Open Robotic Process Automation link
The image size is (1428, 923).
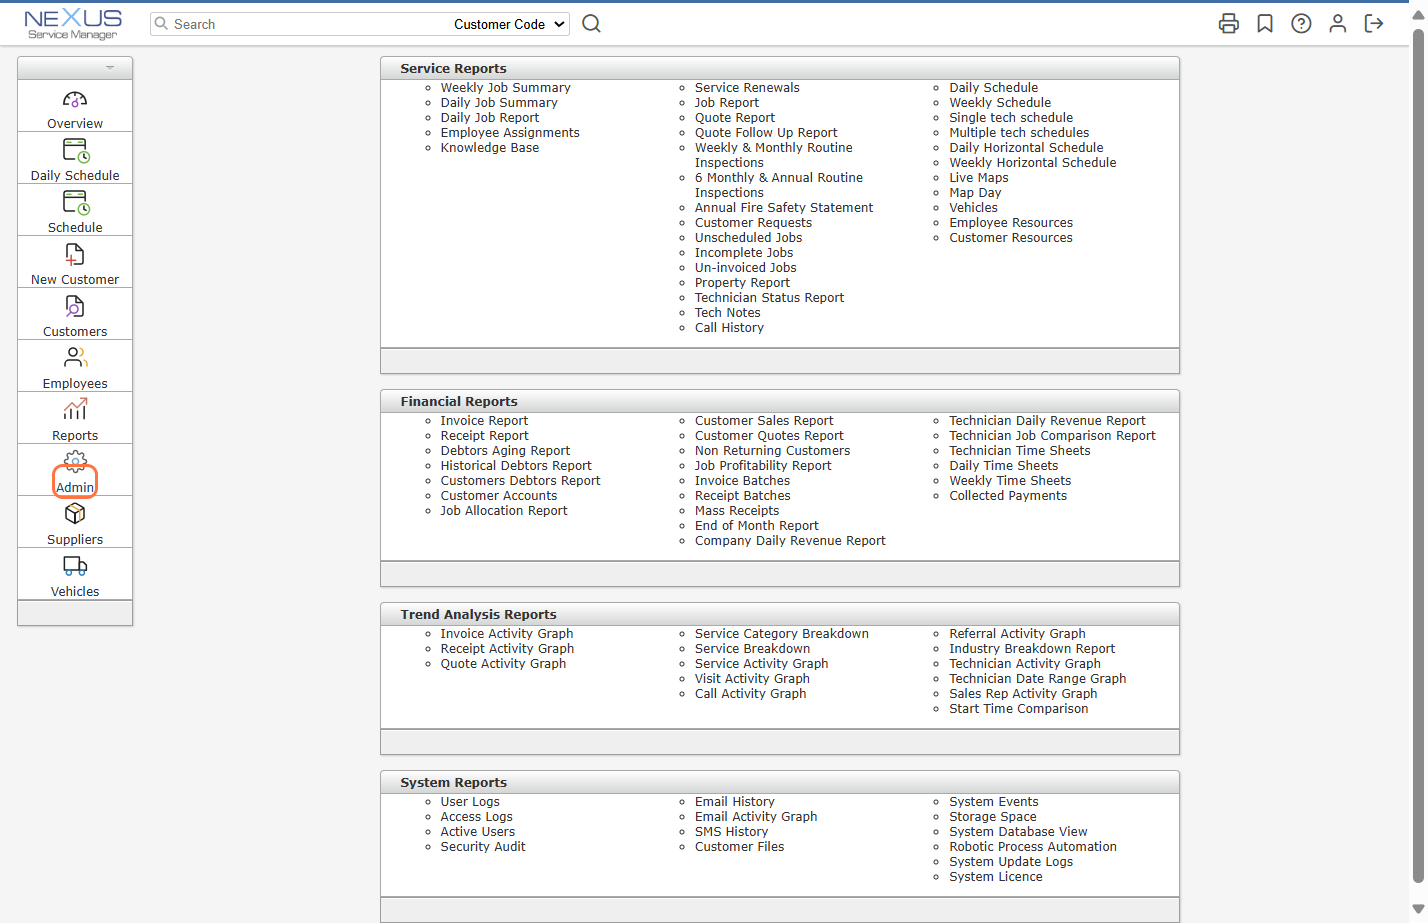(x=1033, y=847)
